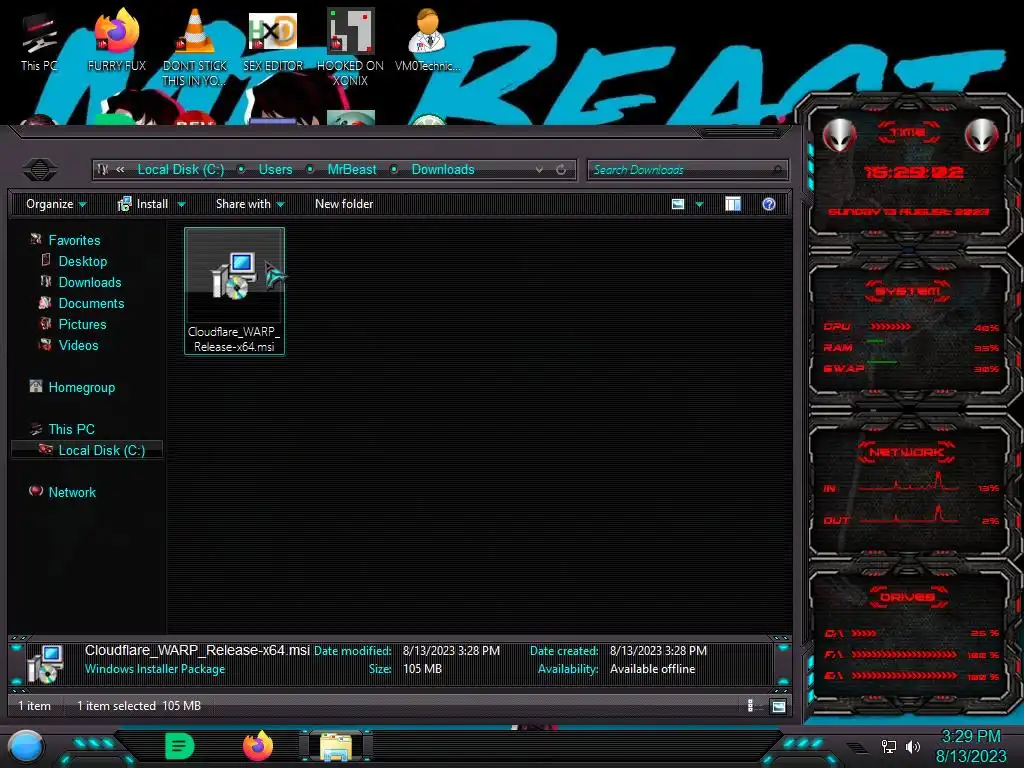This screenshot has width=1024, height=768.
Task: Refresh the Downloads folder view
Action: 561,170
